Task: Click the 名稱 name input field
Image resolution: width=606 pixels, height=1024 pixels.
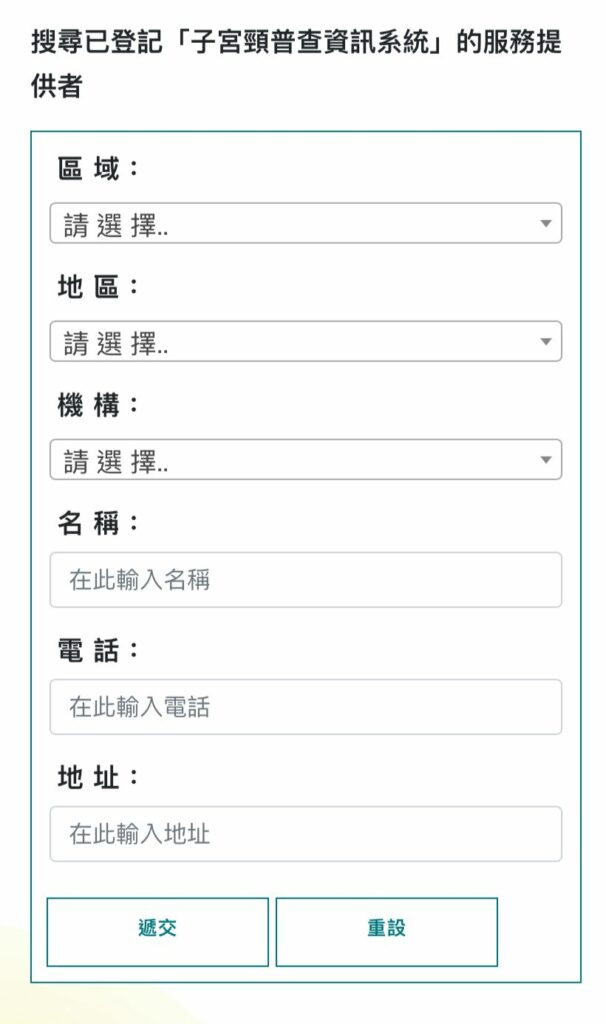Action: pyautogui.click(x=303, y=580)
